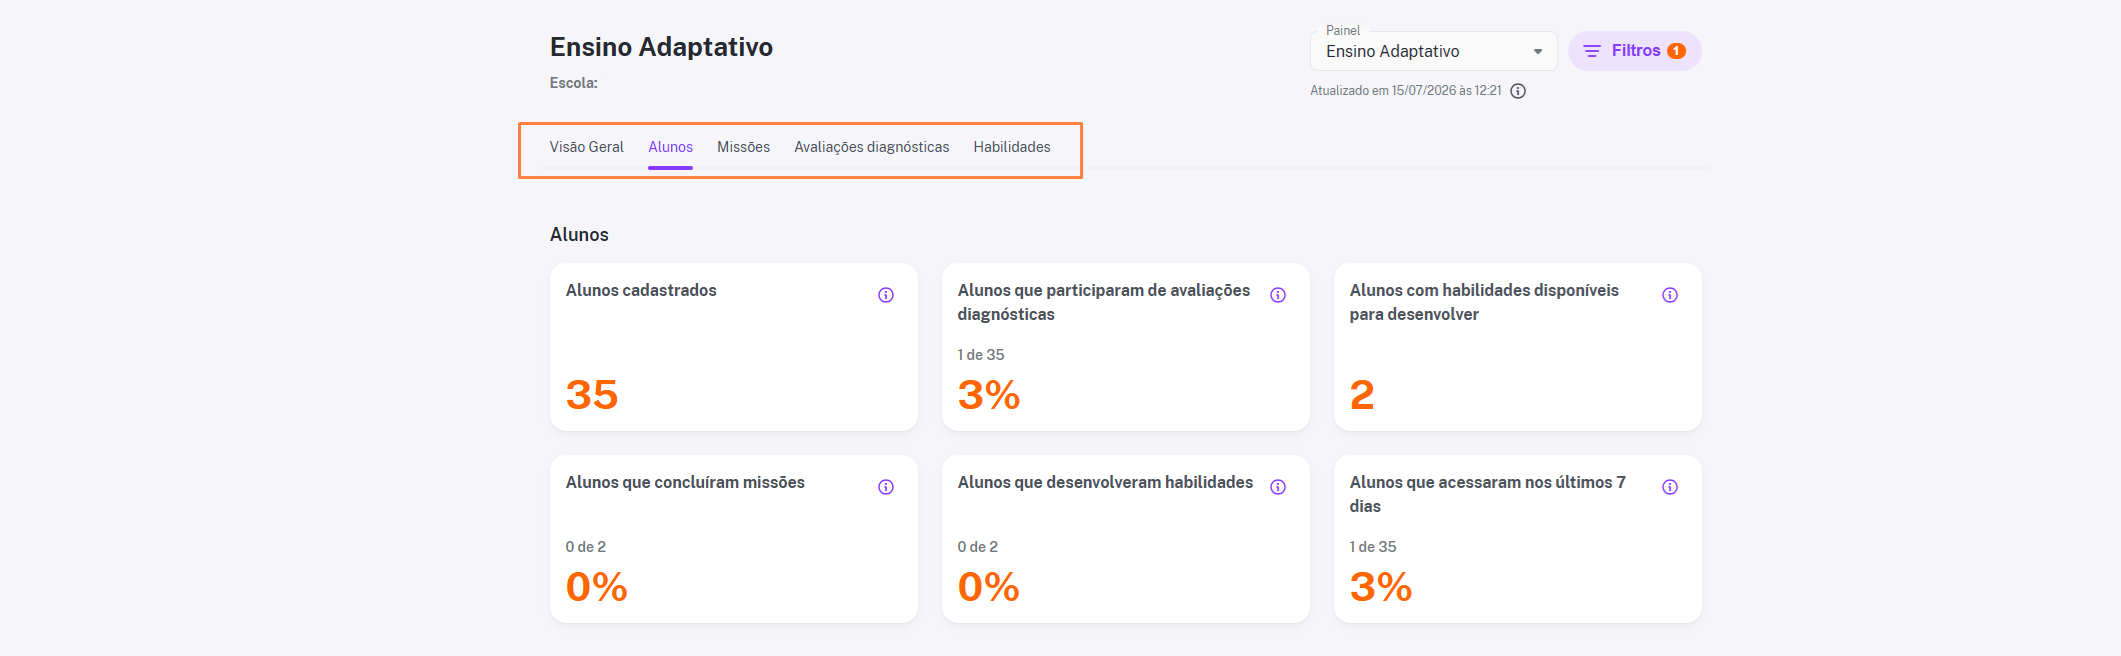The image size is (2121, 656).
Task: Open info icon for avaliações diagnósticas participation card
Action: pos(1278,295)
